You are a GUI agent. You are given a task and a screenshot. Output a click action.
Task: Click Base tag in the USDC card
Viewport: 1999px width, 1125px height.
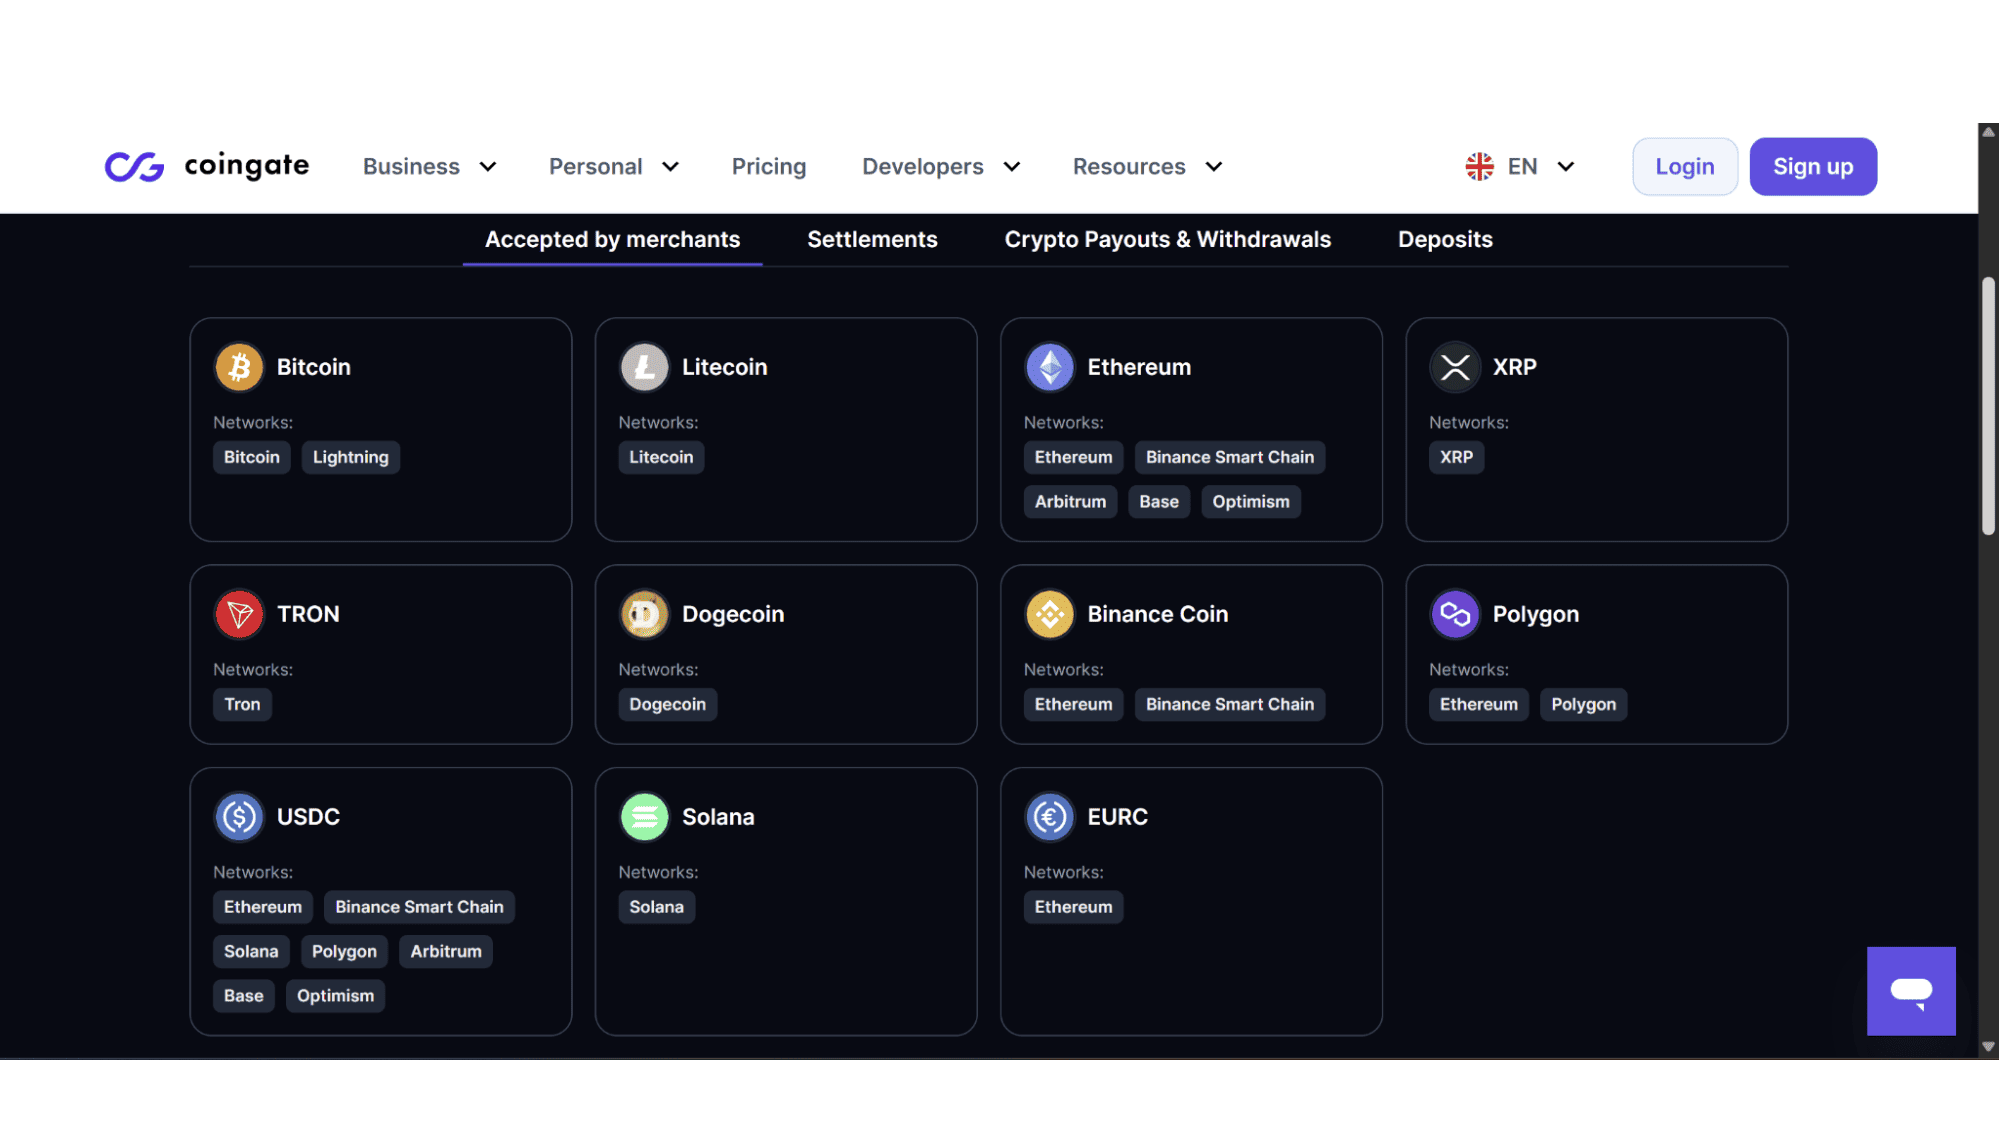click(x=244, y=996)
